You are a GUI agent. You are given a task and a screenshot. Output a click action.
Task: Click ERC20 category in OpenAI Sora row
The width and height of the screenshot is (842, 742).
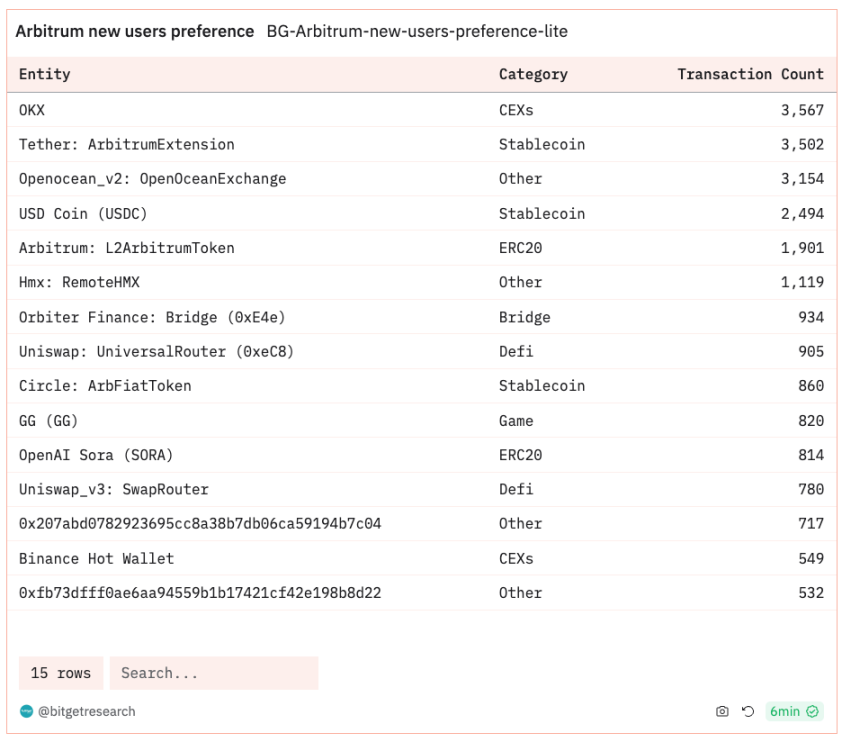520,455
